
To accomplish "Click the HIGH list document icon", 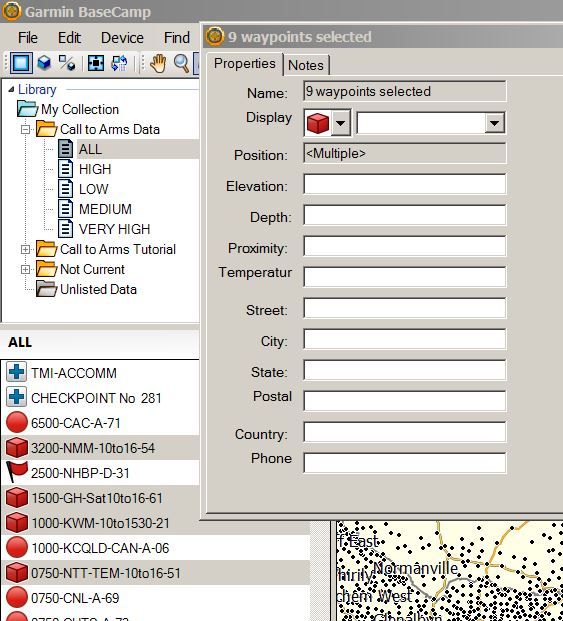I will click(x=66, y=169).
